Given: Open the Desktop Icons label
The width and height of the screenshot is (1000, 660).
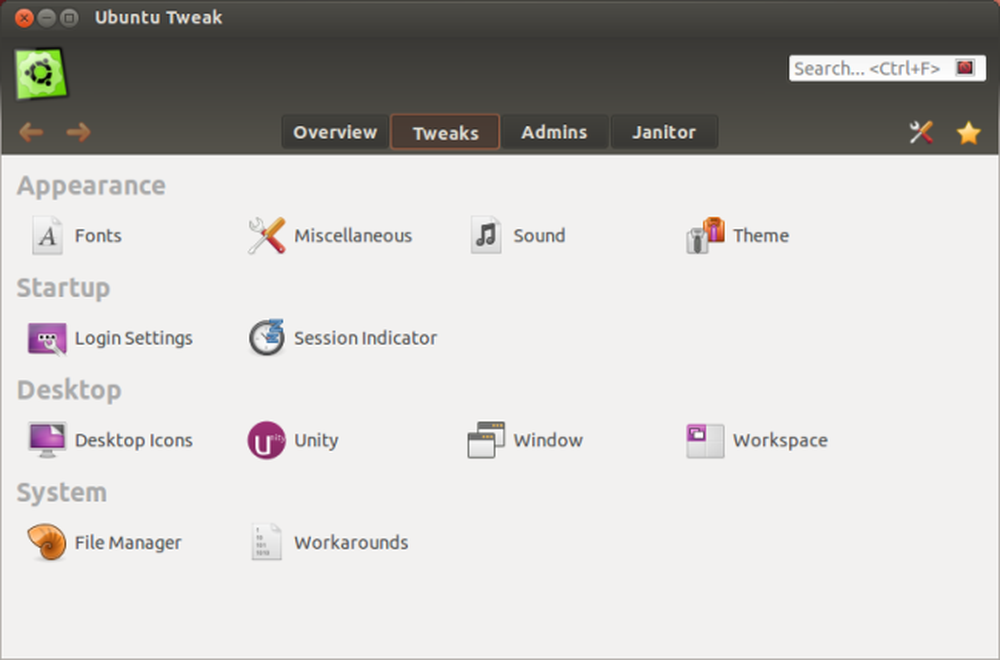Looking at the screenshot, I should (133, 441).
